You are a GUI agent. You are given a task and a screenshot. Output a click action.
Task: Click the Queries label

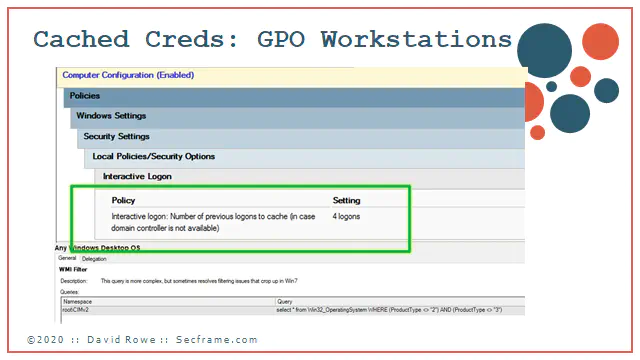coord(69,292)
